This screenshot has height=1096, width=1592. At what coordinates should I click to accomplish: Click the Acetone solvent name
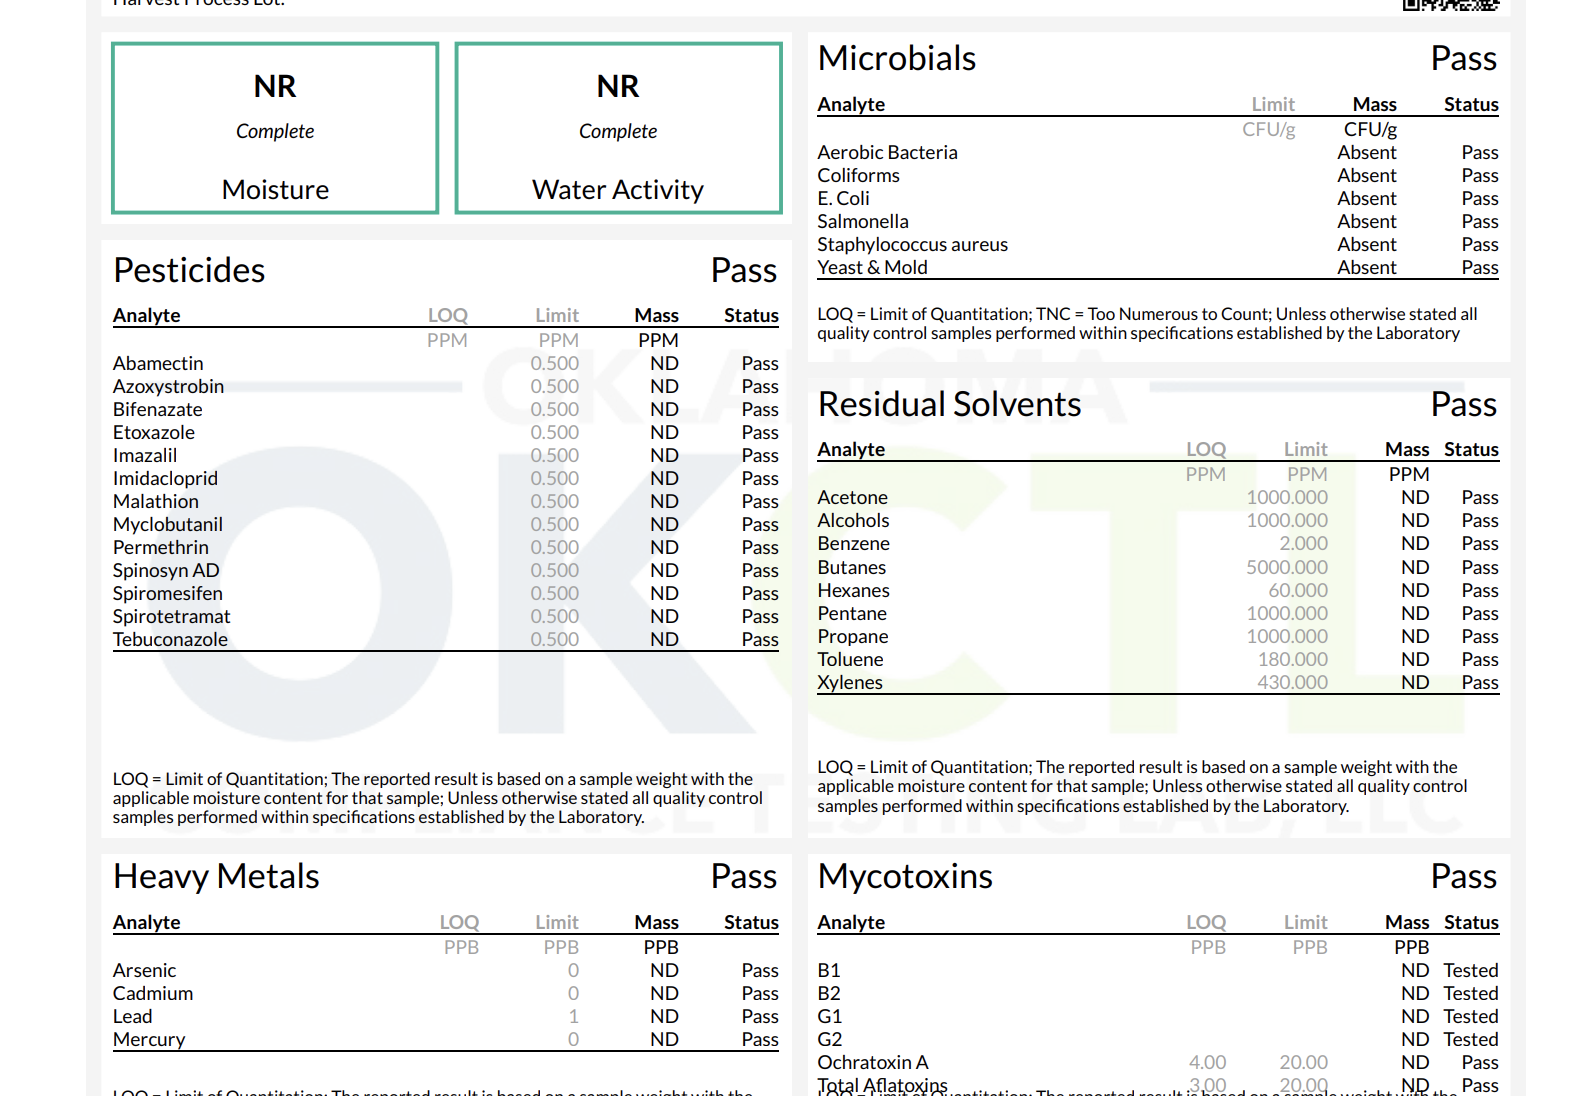[852, 497]
